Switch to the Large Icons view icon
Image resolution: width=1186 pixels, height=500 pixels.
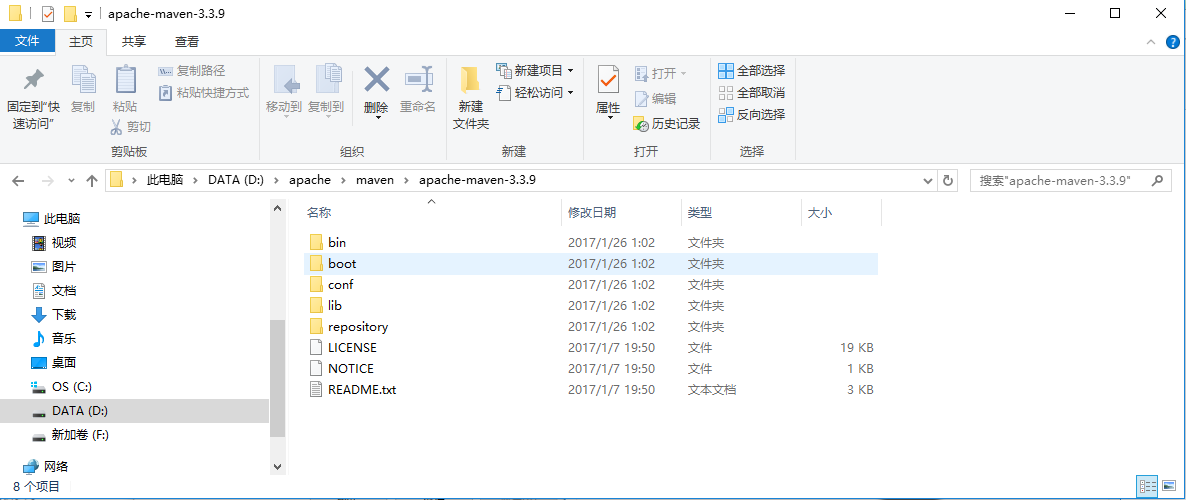(x=1167, y=486)
